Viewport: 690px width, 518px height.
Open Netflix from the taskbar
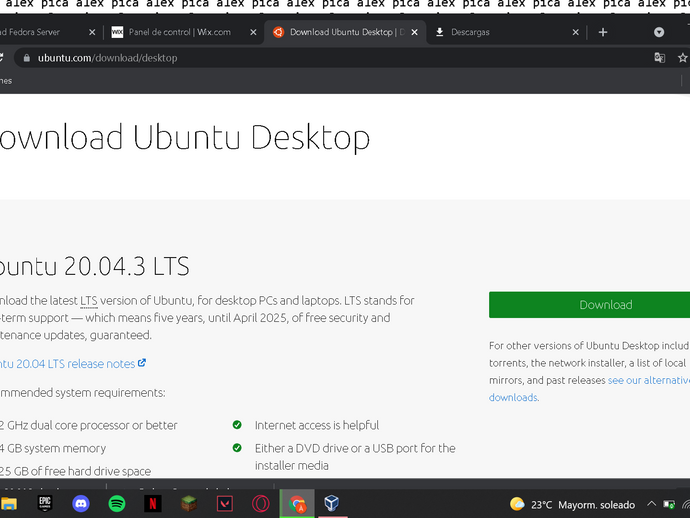[153, 503]
